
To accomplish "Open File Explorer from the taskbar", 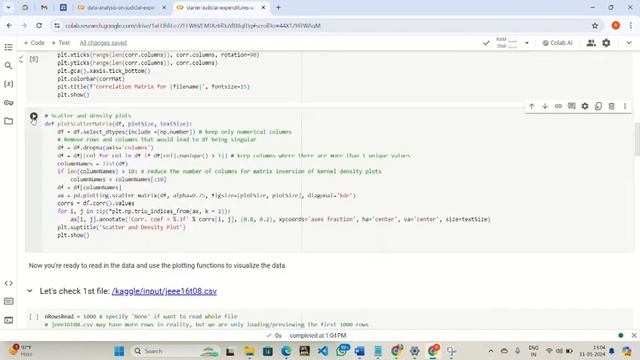I will pos(249,351).
